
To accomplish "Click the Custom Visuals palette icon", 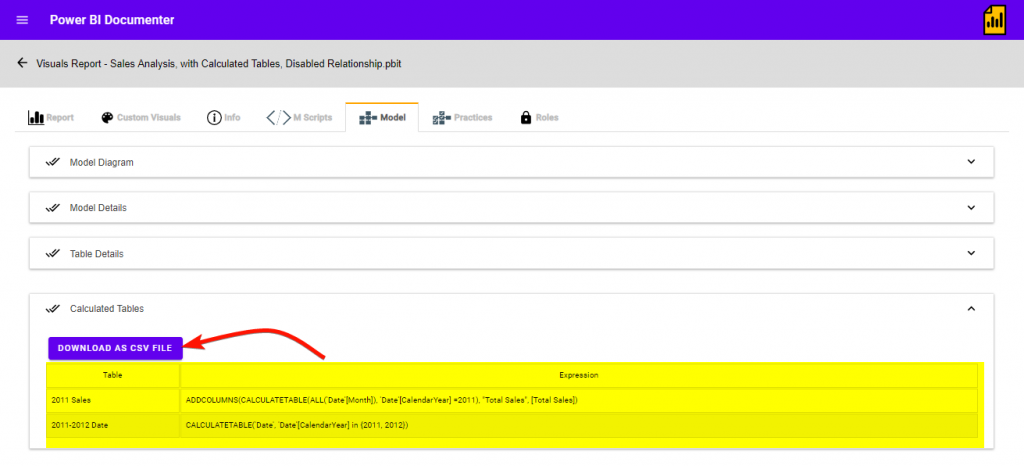I will [107, 117].
